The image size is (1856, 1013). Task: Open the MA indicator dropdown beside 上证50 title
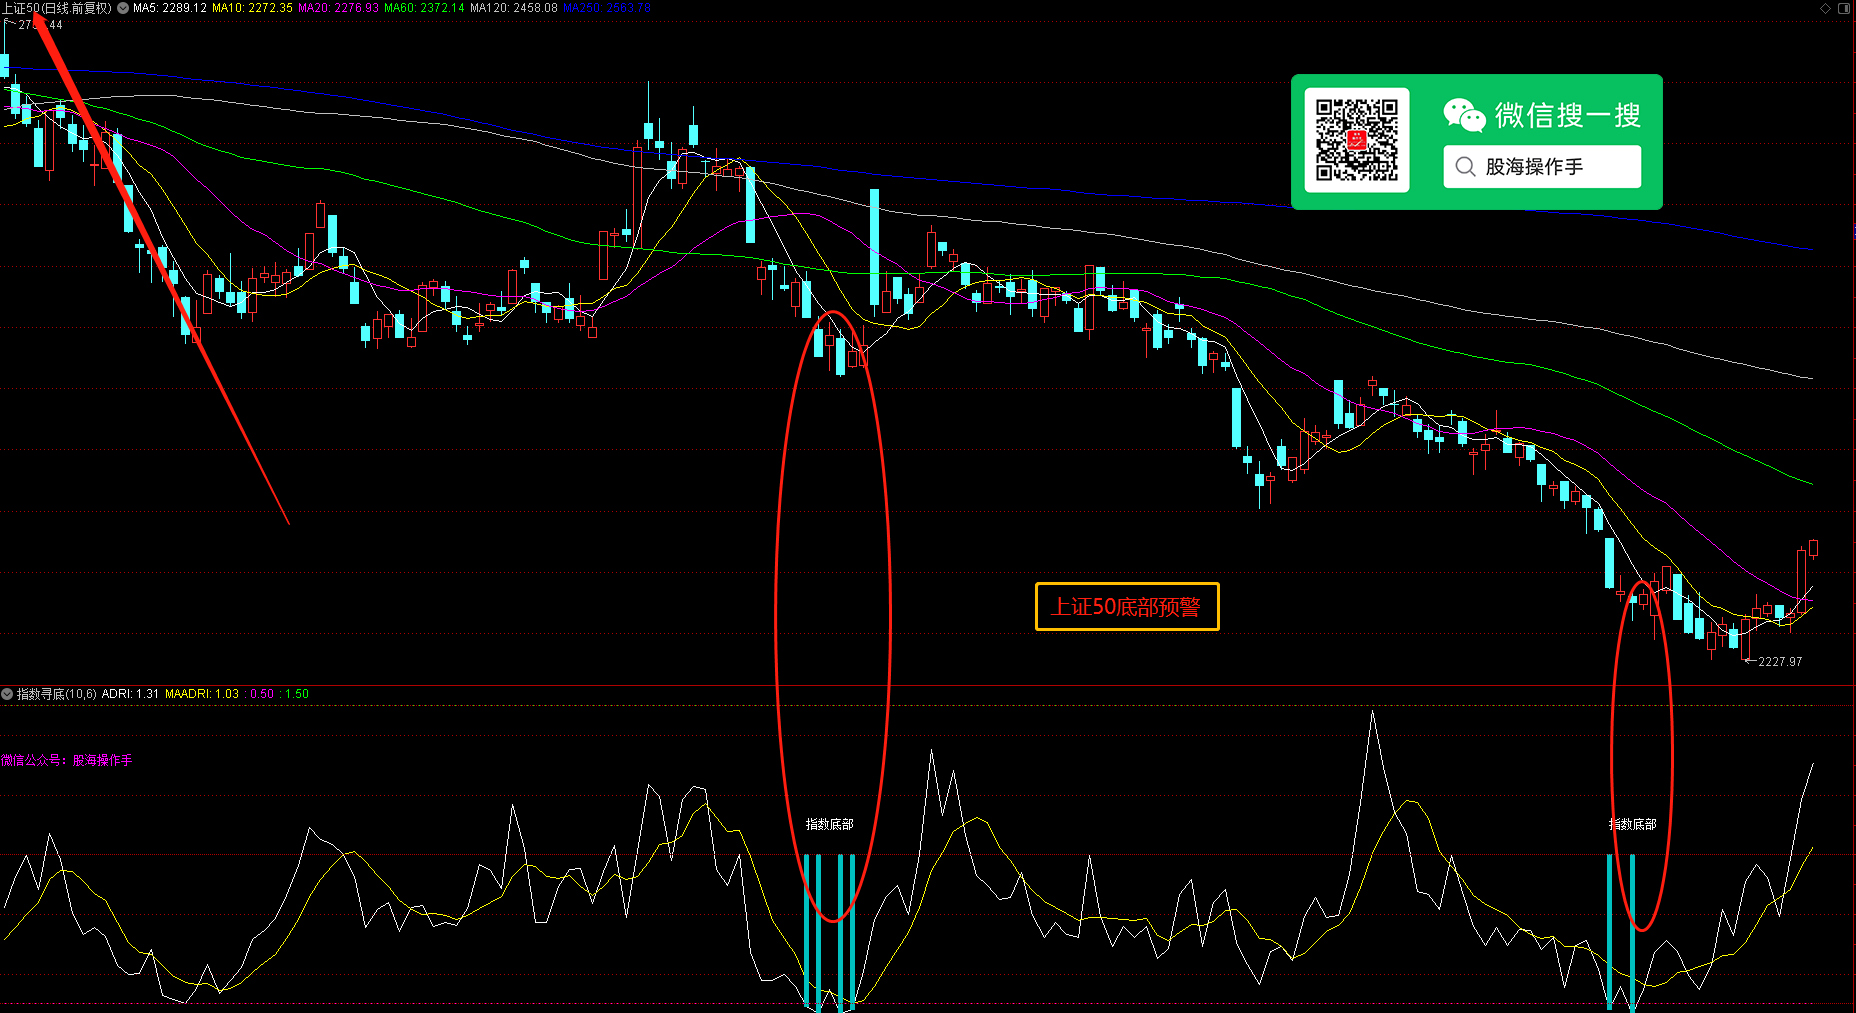click(x=123, y=8)
